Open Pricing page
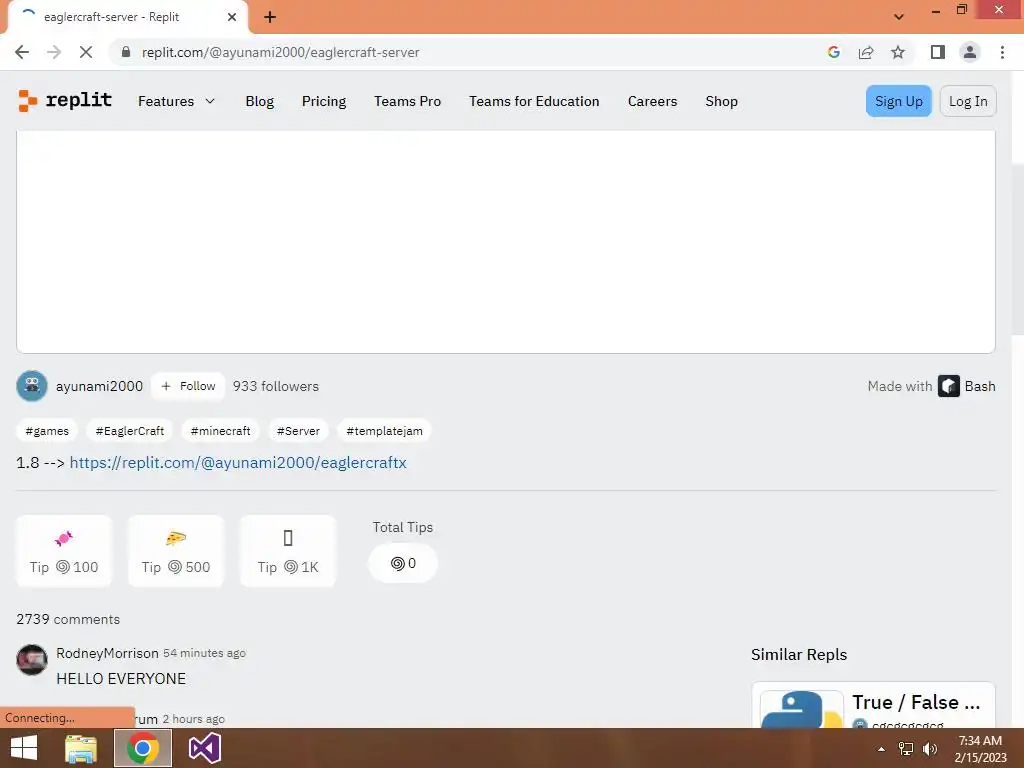The width and height of the screenshot is (1024, 768). point(324,101)
